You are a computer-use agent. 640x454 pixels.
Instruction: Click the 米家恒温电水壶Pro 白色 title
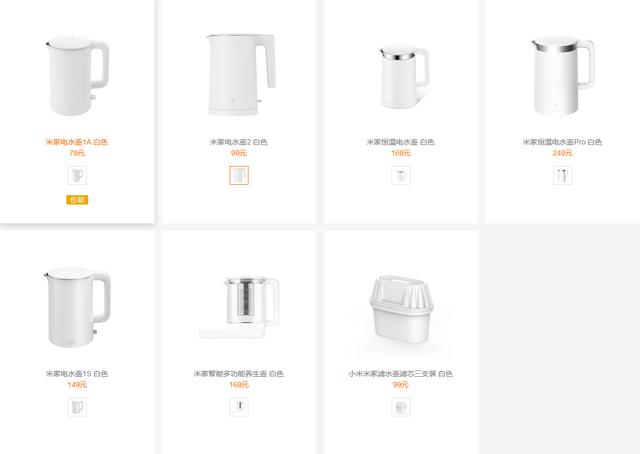tap(562, 142)
